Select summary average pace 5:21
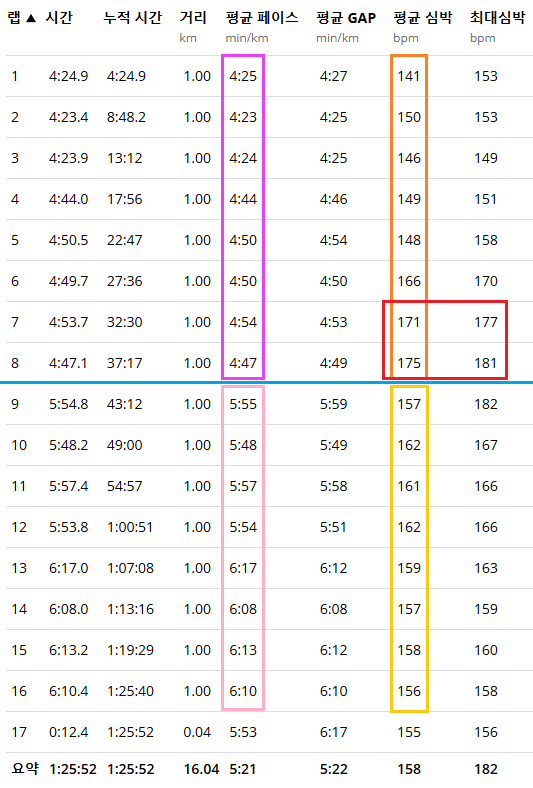 (243, 769)
